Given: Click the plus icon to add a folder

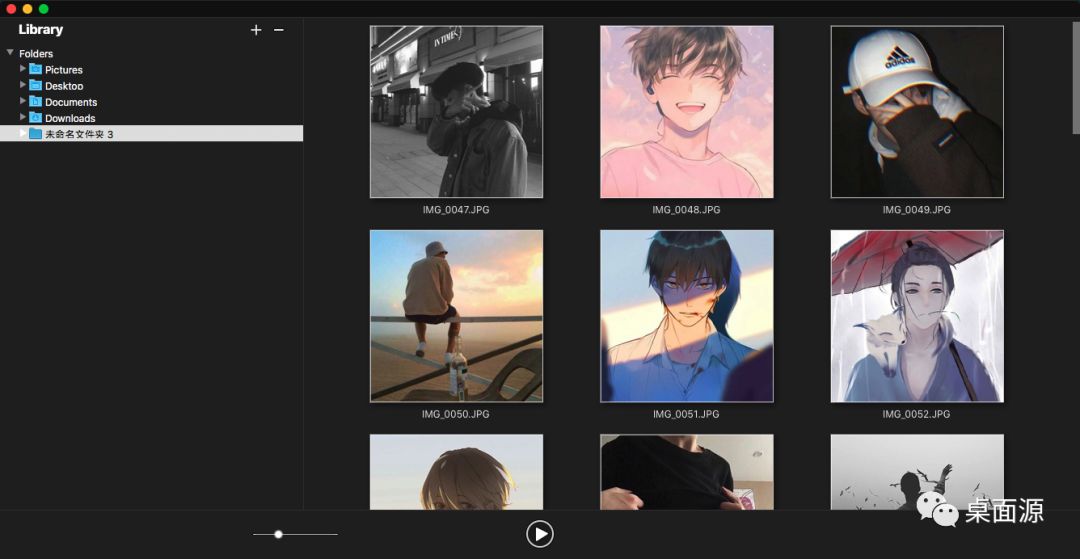Looking at the screenshot, I should 256,30.
